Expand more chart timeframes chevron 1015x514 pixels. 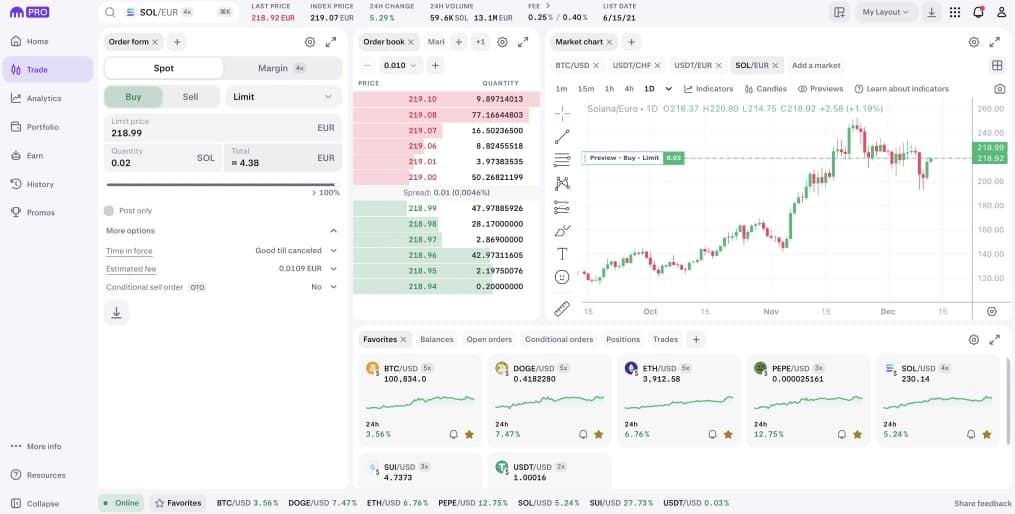pyautogui.click(x=669, y=89)
